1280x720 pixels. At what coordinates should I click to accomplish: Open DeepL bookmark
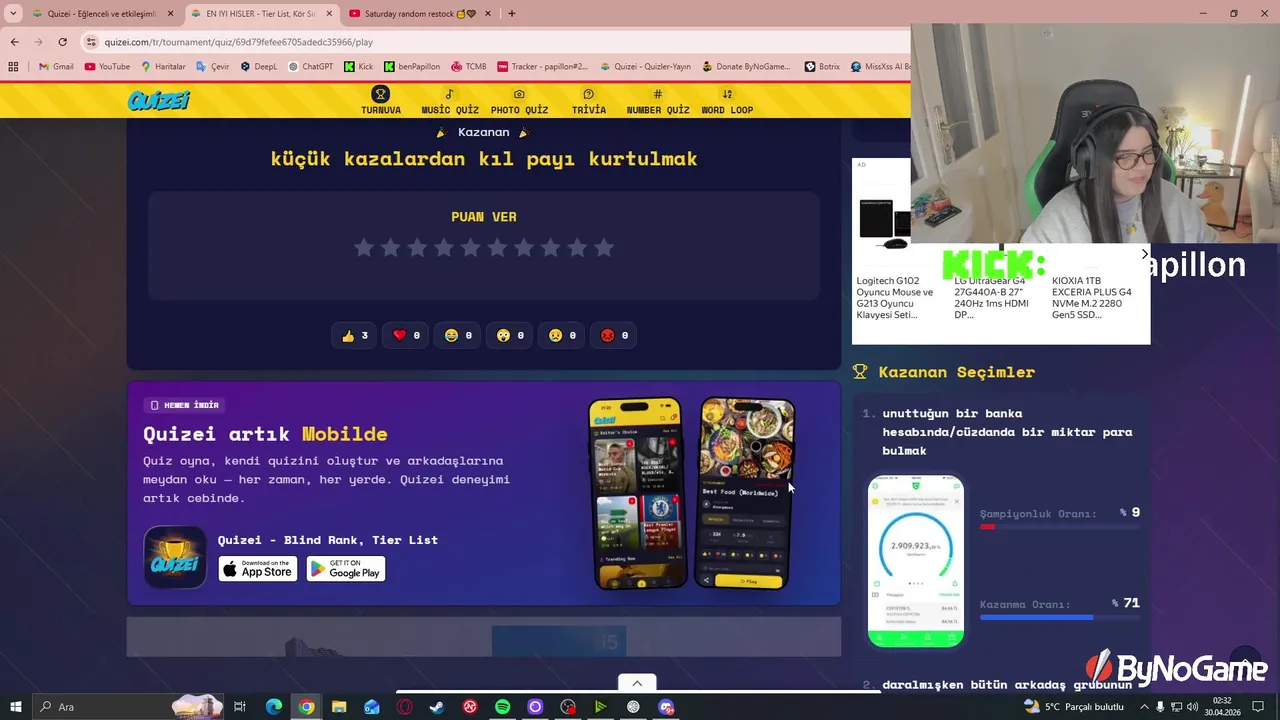(x=257, y=67)
